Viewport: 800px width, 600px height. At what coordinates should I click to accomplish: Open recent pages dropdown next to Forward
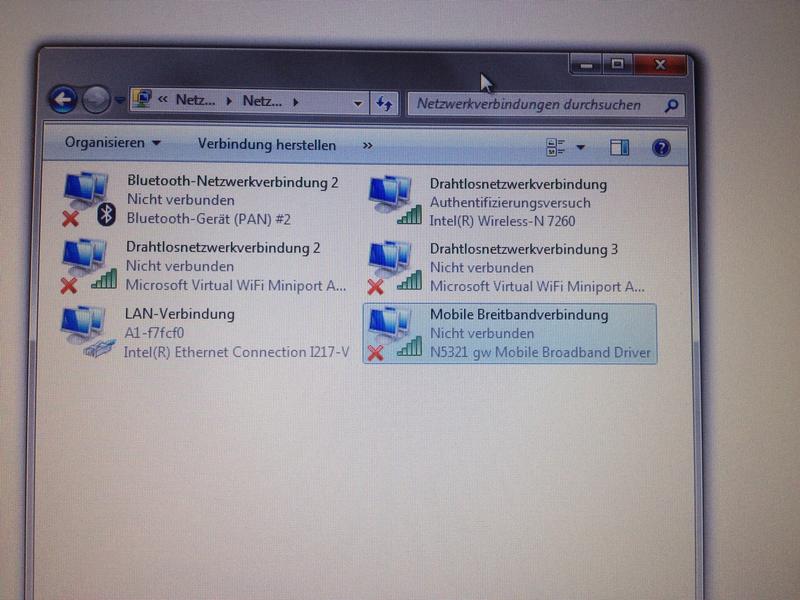(x=120, y=100)
